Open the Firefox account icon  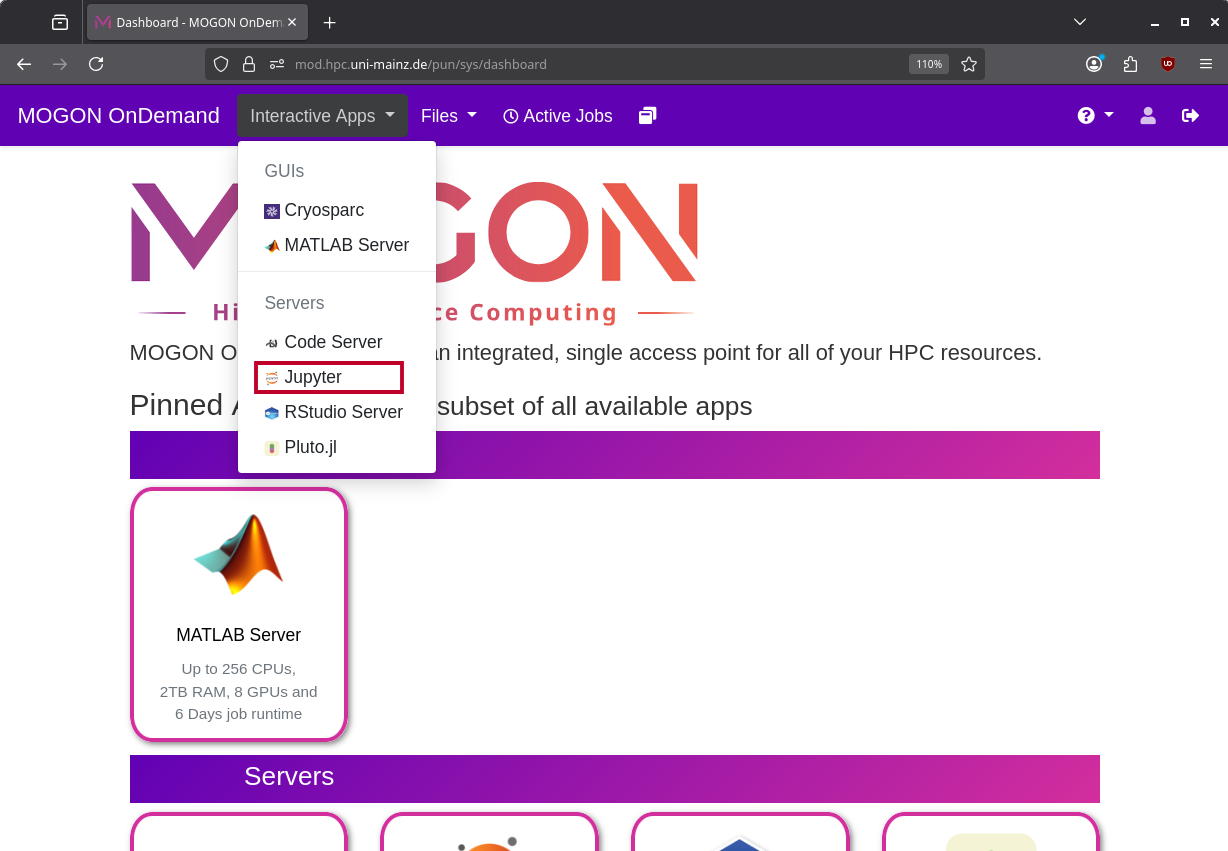point(1094,64)
